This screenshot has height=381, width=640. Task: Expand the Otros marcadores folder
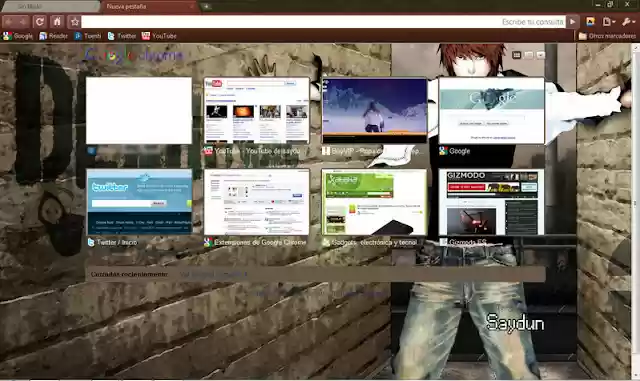[607, 36]
